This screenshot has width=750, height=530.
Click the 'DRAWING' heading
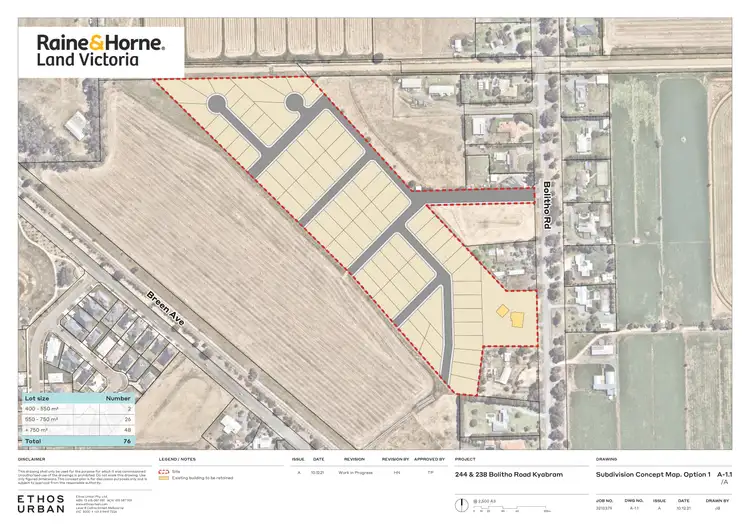[607, 459]
